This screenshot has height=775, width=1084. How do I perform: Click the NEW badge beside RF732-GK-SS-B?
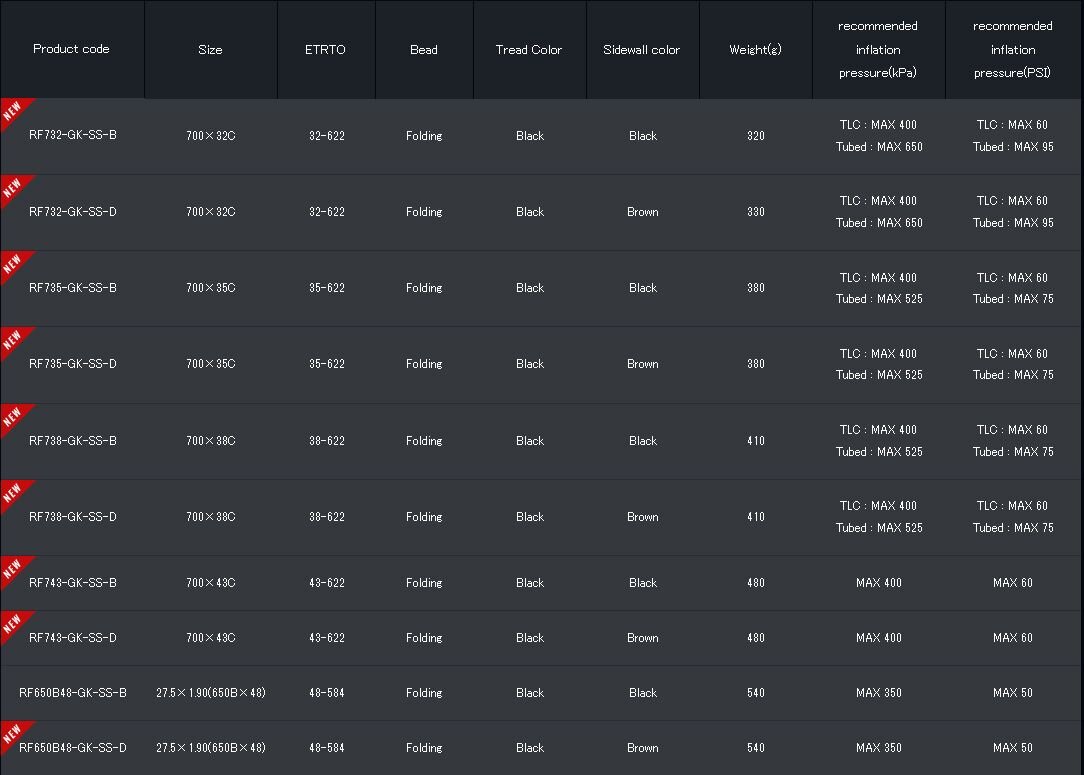click(13, 112)
